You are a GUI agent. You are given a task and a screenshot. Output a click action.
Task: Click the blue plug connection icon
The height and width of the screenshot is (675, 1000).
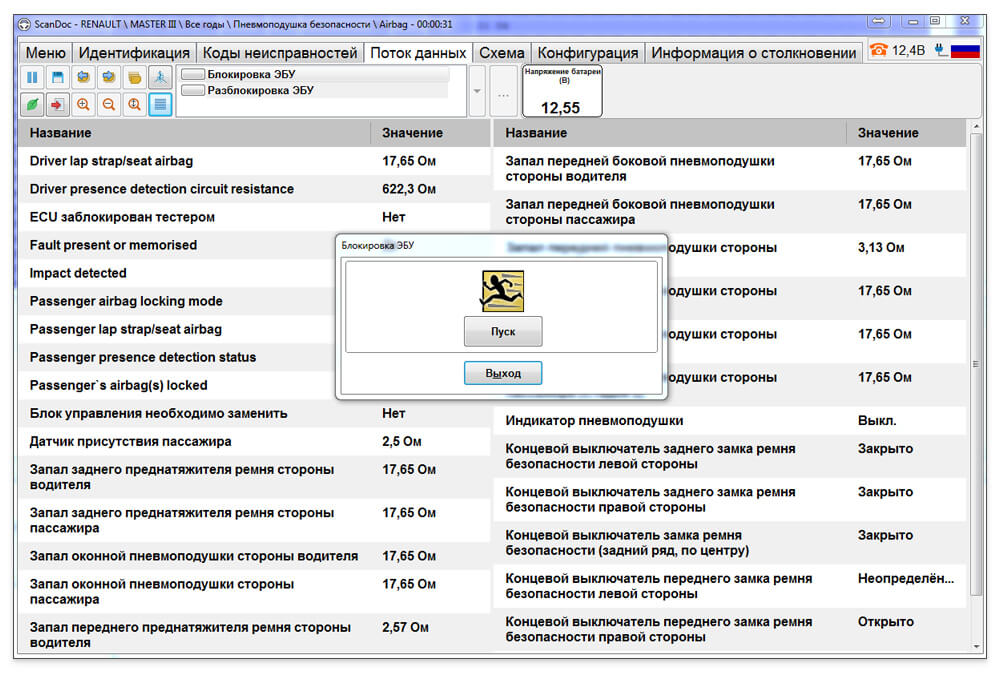pyautogui.click(x=941, y=50)
